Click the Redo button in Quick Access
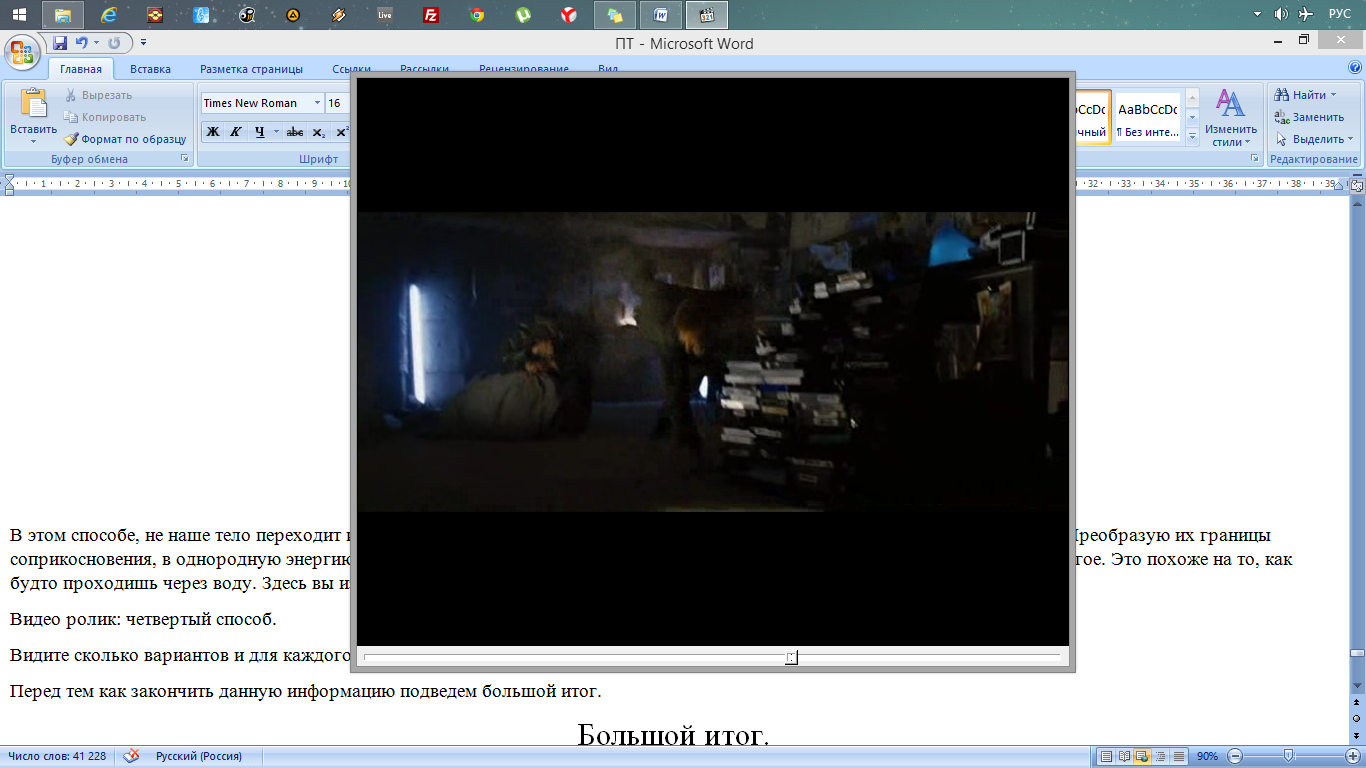 [x=114, y=43]
